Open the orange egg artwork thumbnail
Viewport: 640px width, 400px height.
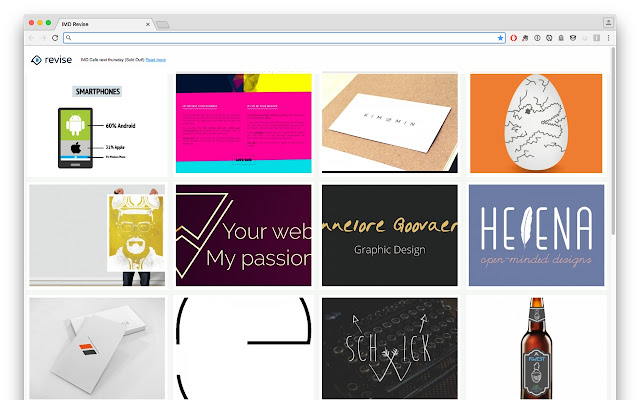tap(536, 123)
